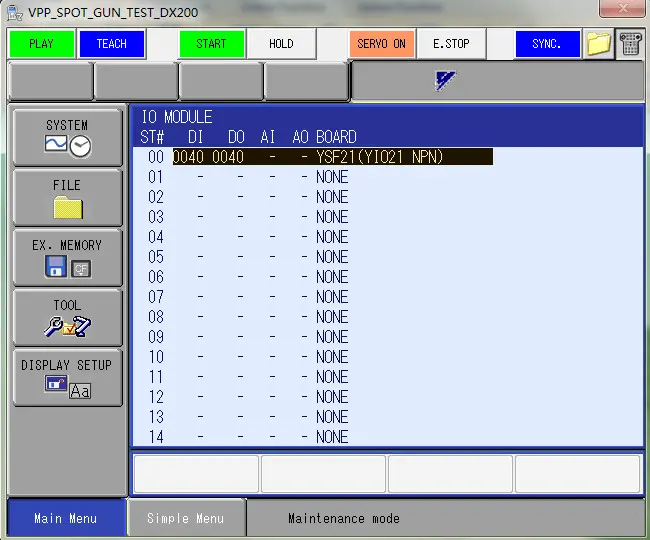Image resolution: width=650 pixels, height=540 pixels.
Task: Click the SYNC. button
Action: [x=547, y=44]
